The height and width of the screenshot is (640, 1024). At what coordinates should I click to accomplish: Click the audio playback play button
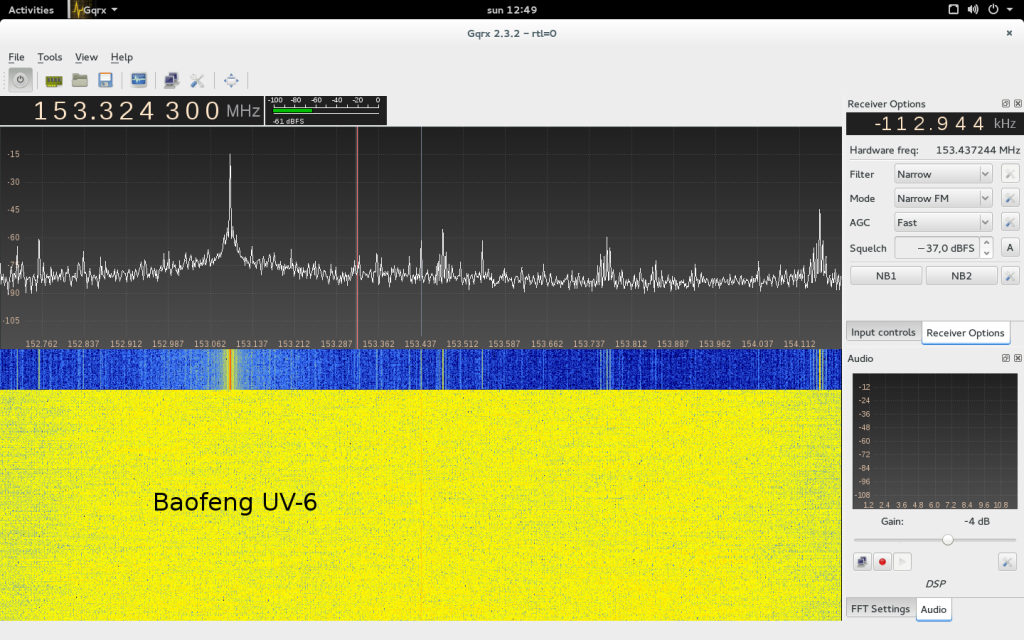tap(903, 562)
